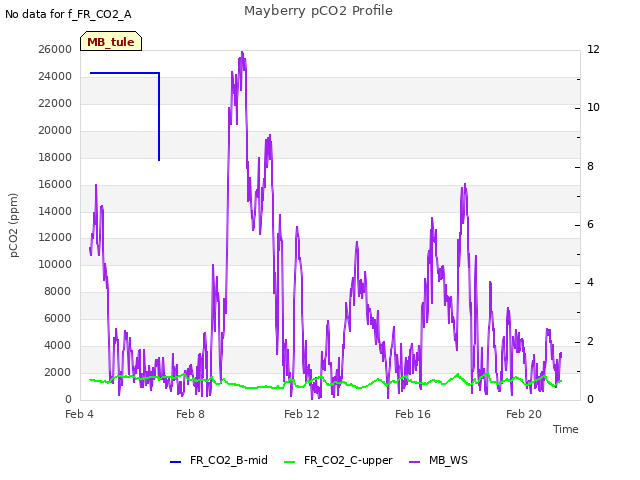Click the 10 label on right axis
Screen dimensions: 640x480
[x=593, y=107]
